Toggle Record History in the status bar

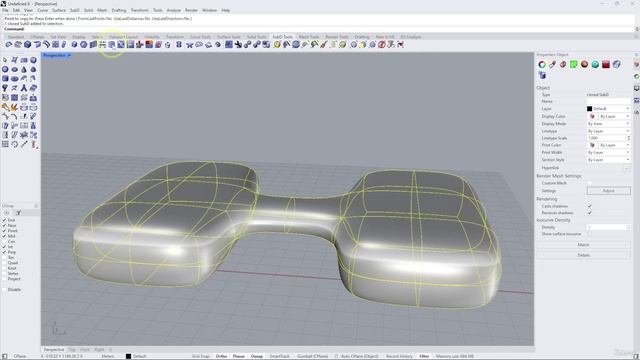399,356
